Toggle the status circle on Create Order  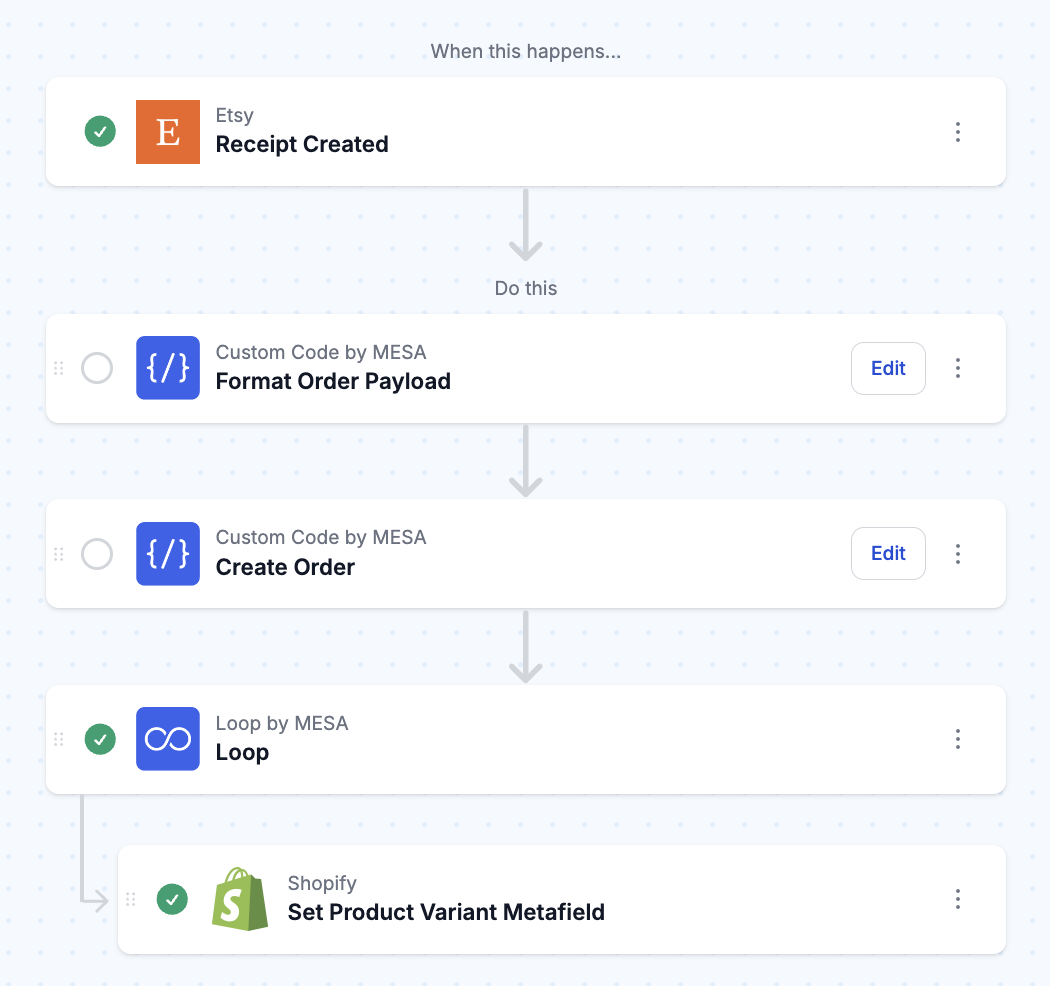coord(97,554)
